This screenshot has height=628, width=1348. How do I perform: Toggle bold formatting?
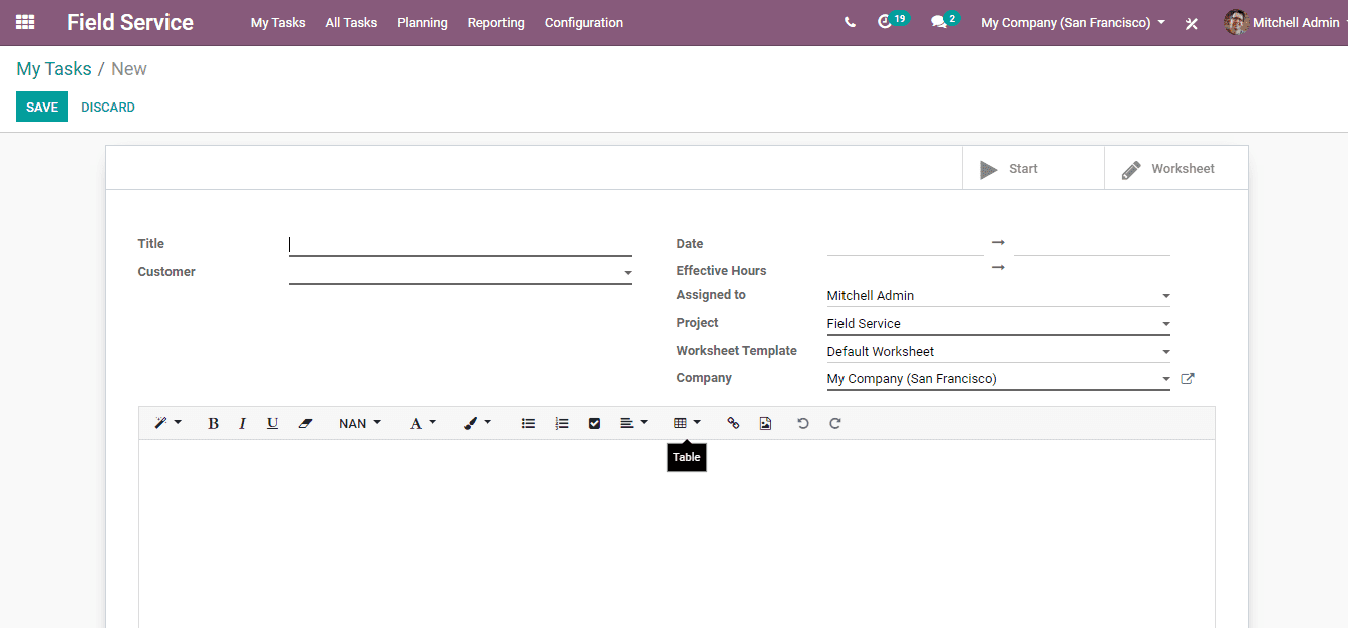[x=213, y=423]
